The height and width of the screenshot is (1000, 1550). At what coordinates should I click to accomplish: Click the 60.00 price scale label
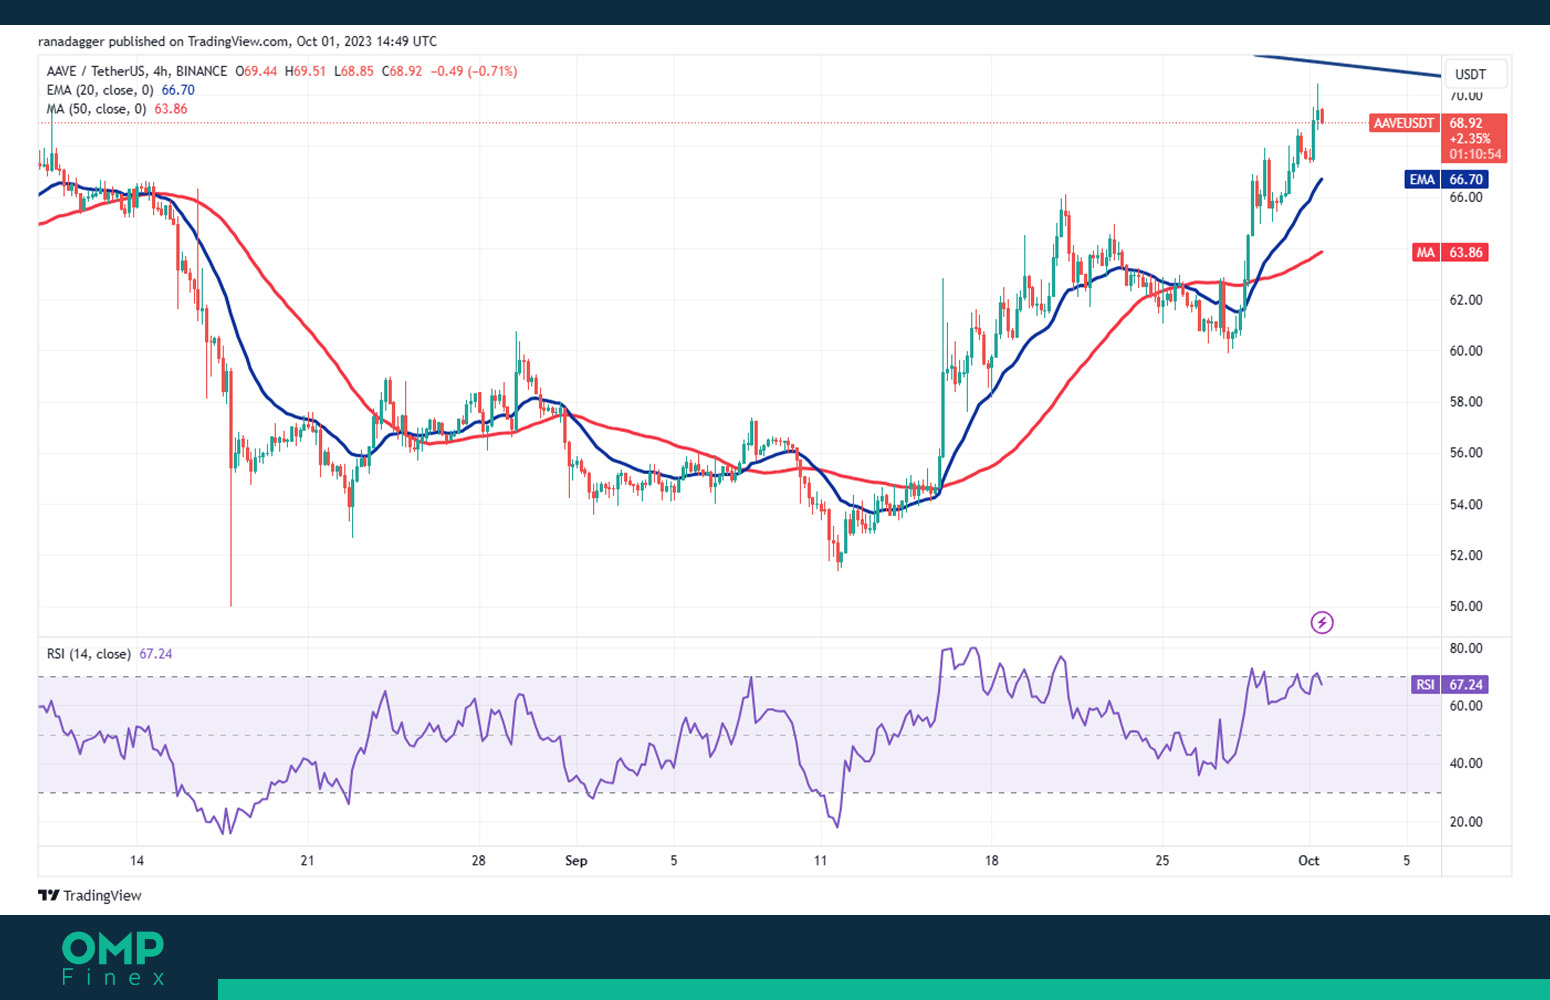tap(1466, 351)
